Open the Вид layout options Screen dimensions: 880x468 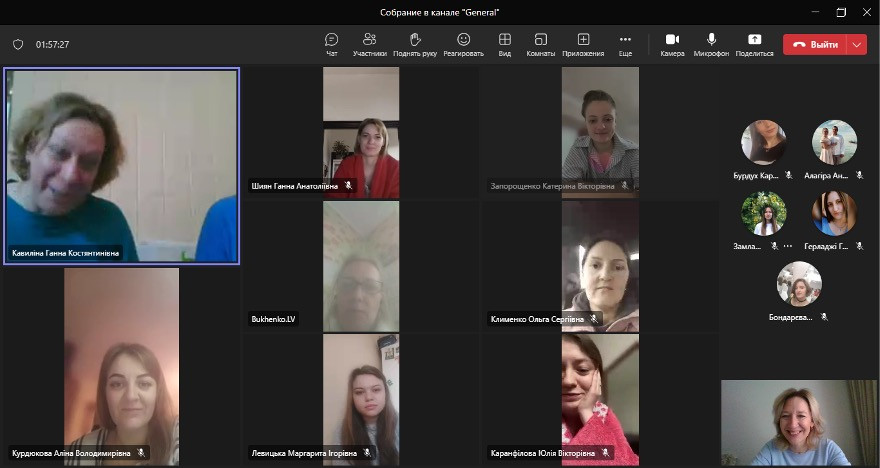point(505,44)
